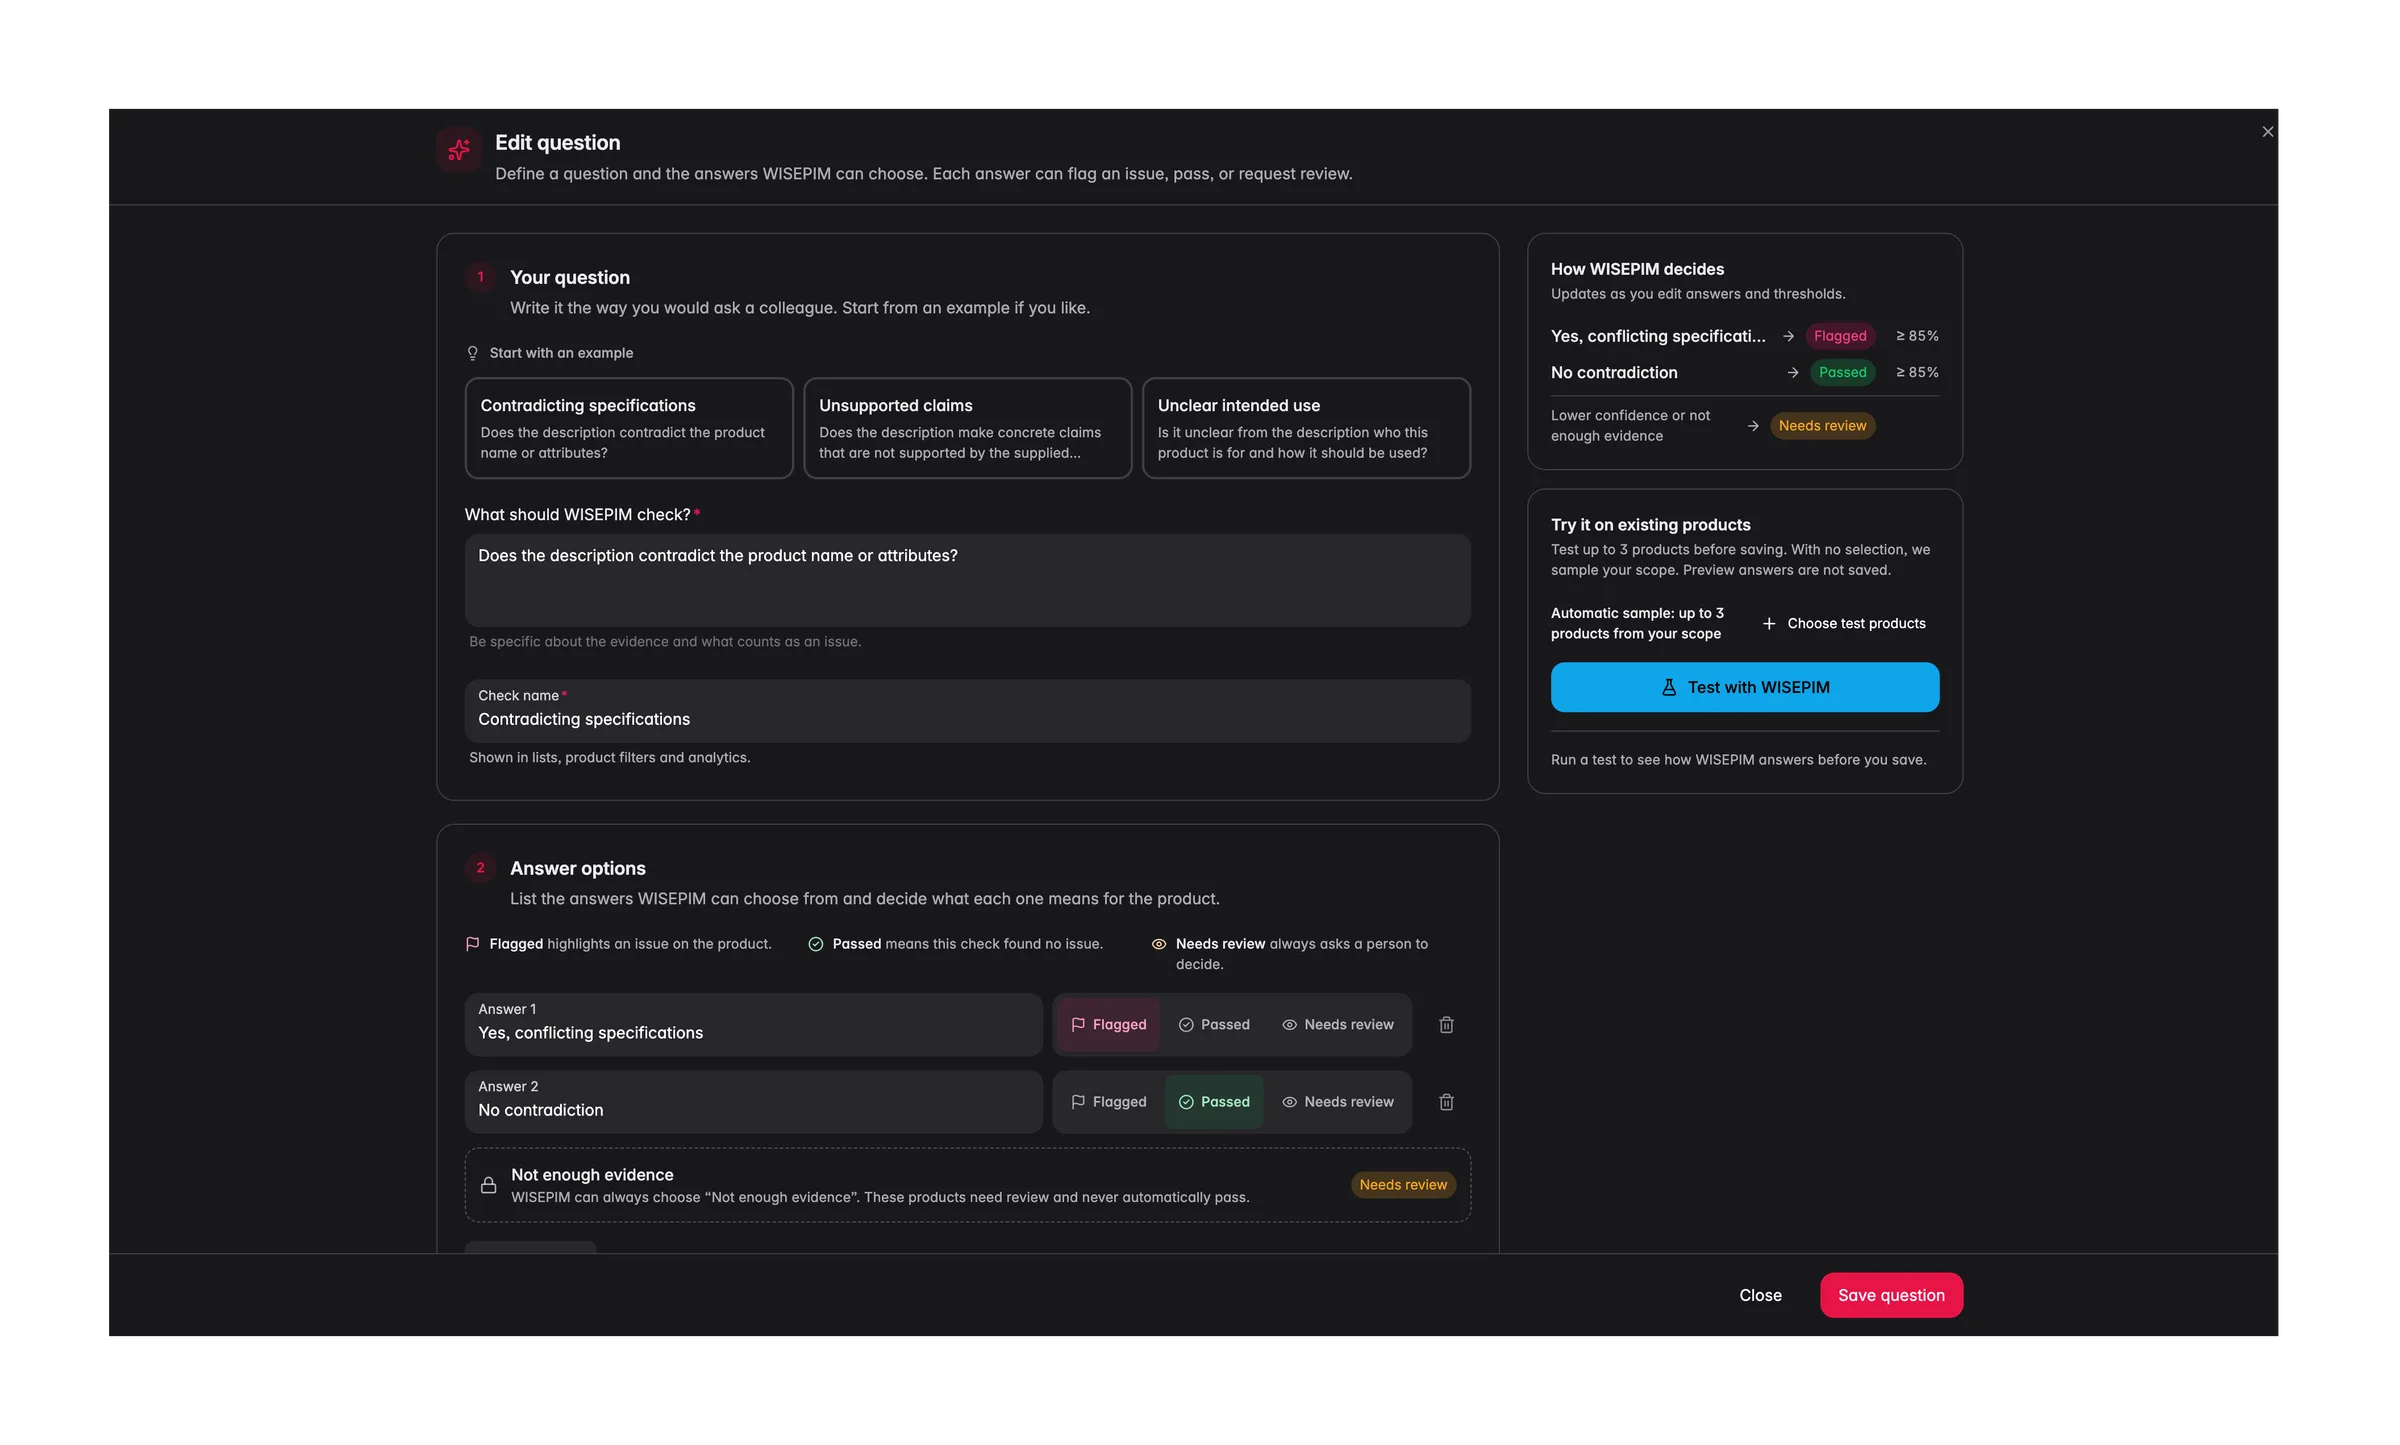Viewport: 2400px width, 1445px height.
Task: Click the ≥ 85% threshold for conflicting specifications
Action: click(x=1917, y=336)
